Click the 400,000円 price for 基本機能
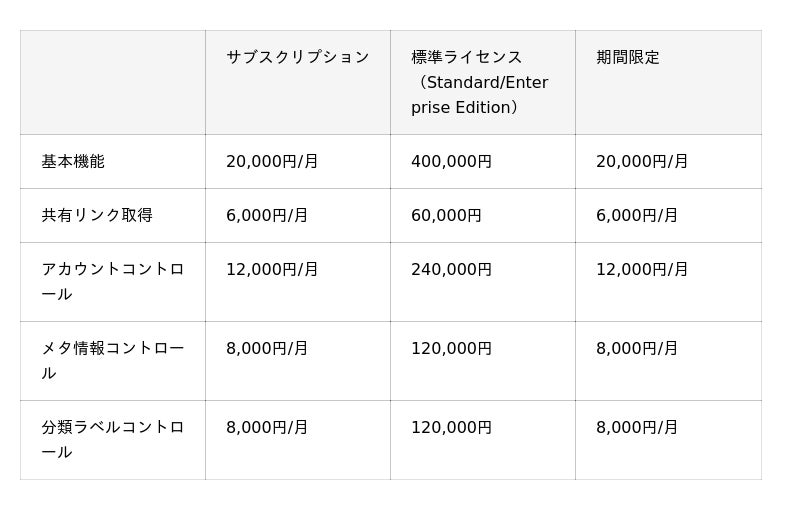The height and width of the screenshot is (510, 800). click(x=451, y=162)
